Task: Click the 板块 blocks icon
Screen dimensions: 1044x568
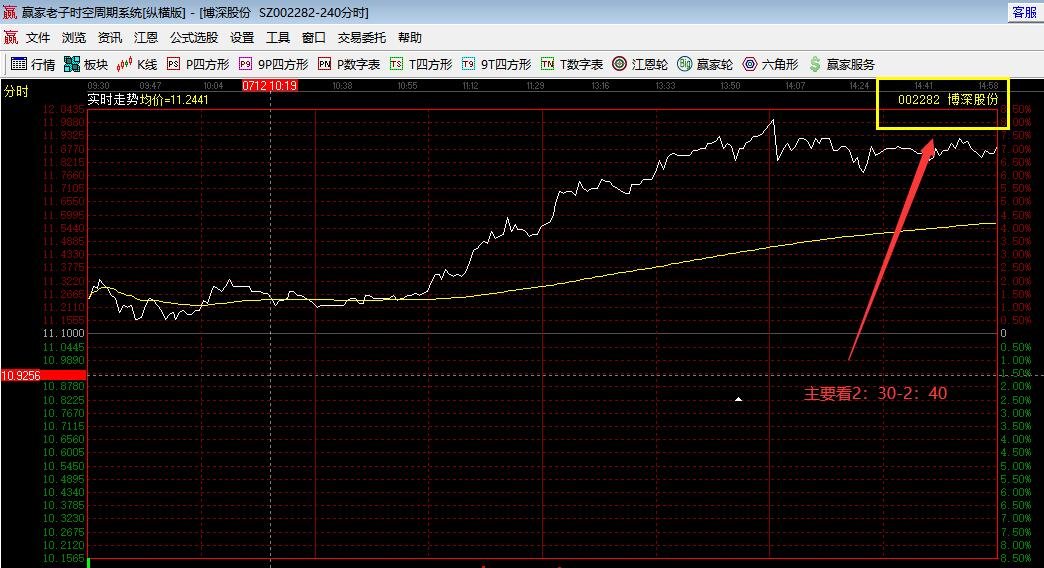Action: click(x=72, y=64)
